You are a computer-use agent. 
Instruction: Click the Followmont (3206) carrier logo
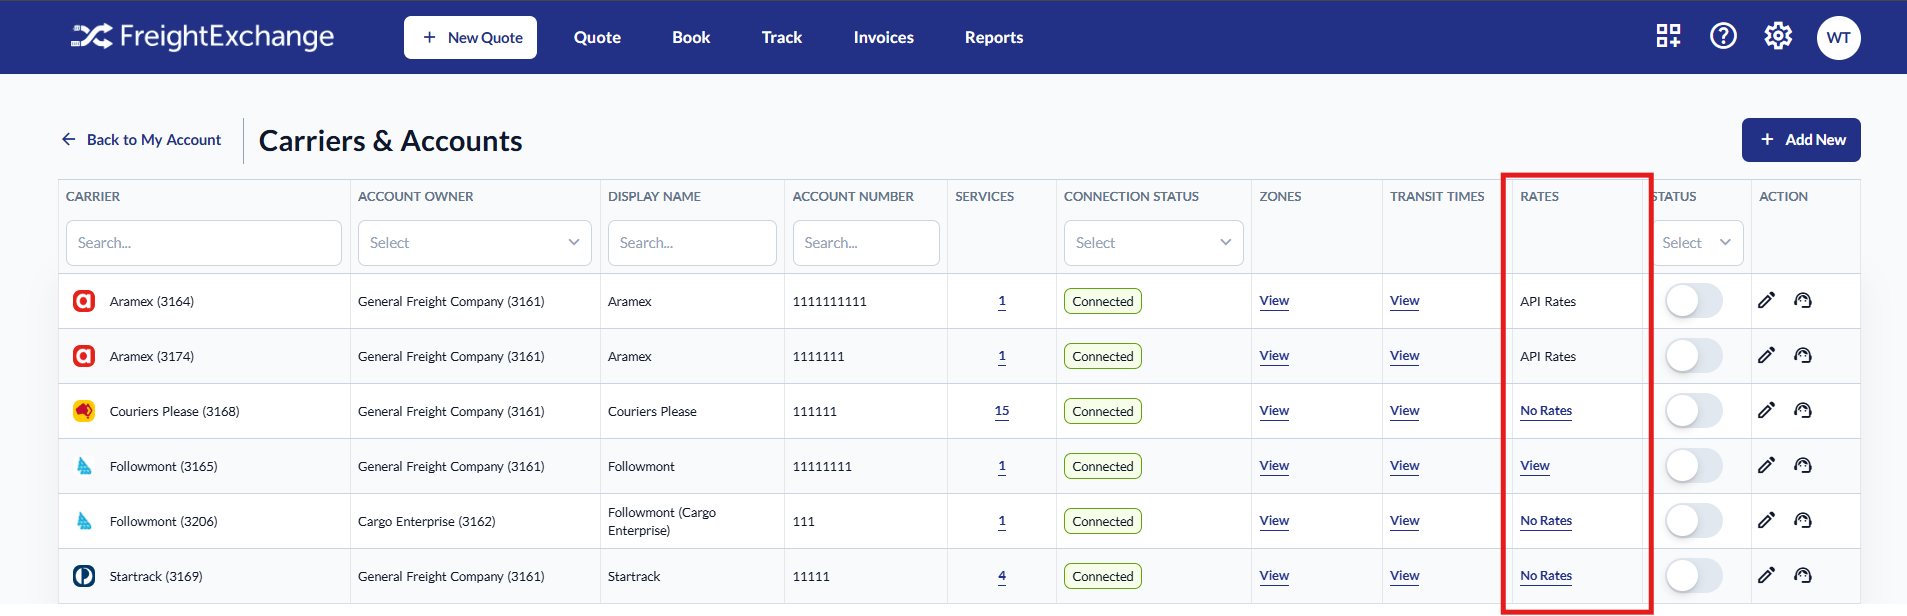click(84, 521)
